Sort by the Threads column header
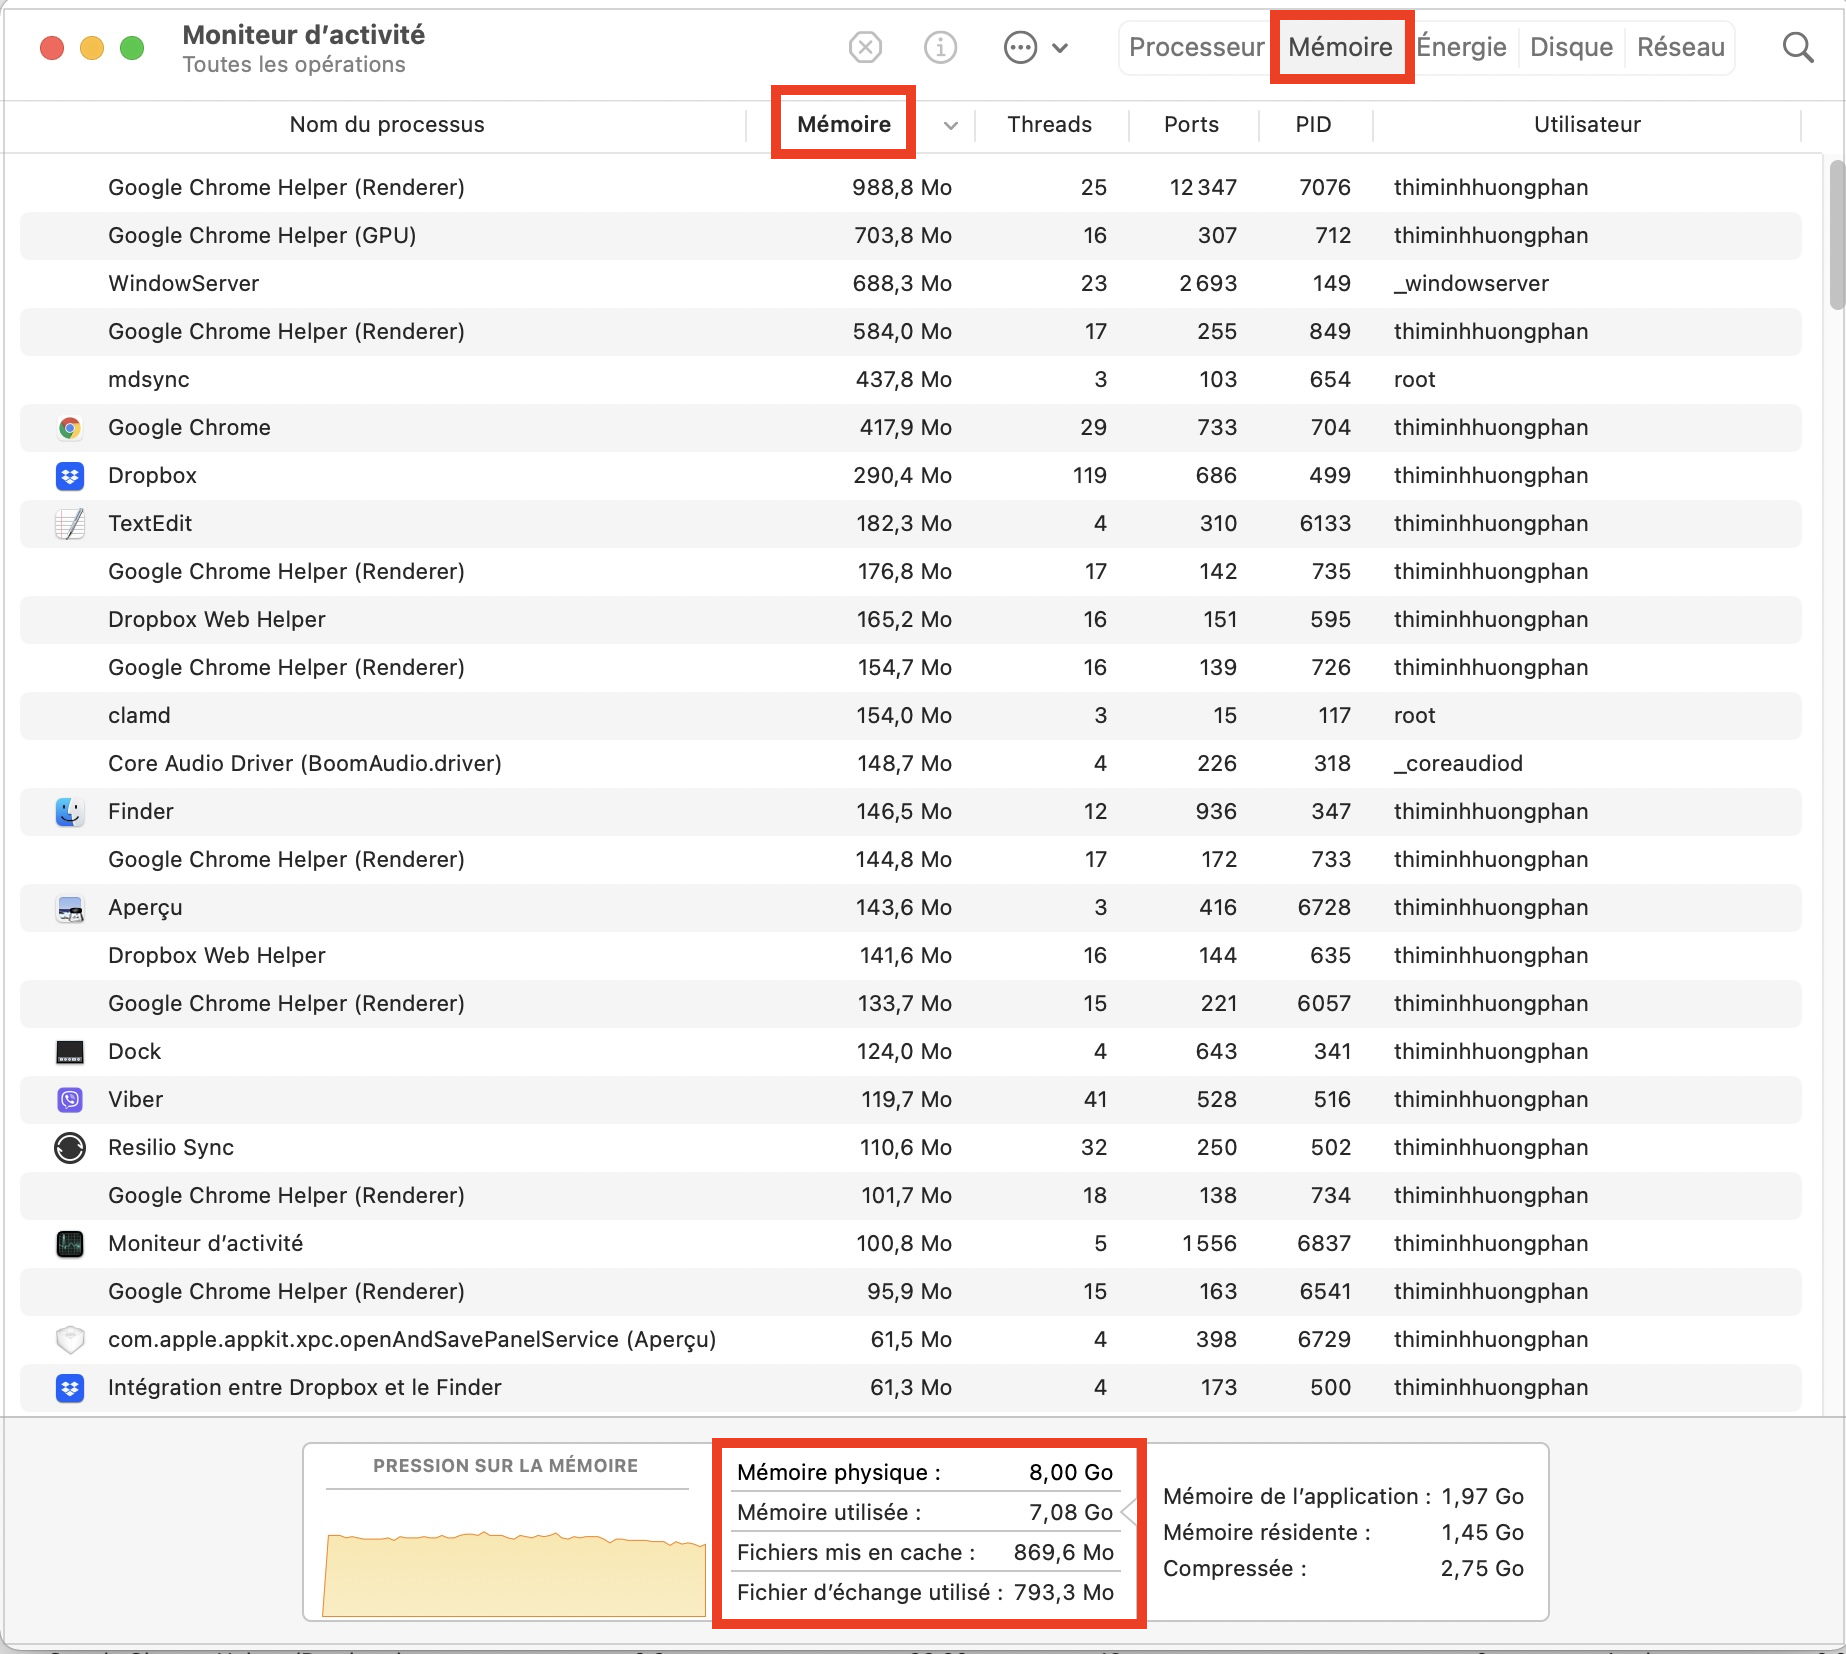 pos(1049,124)
